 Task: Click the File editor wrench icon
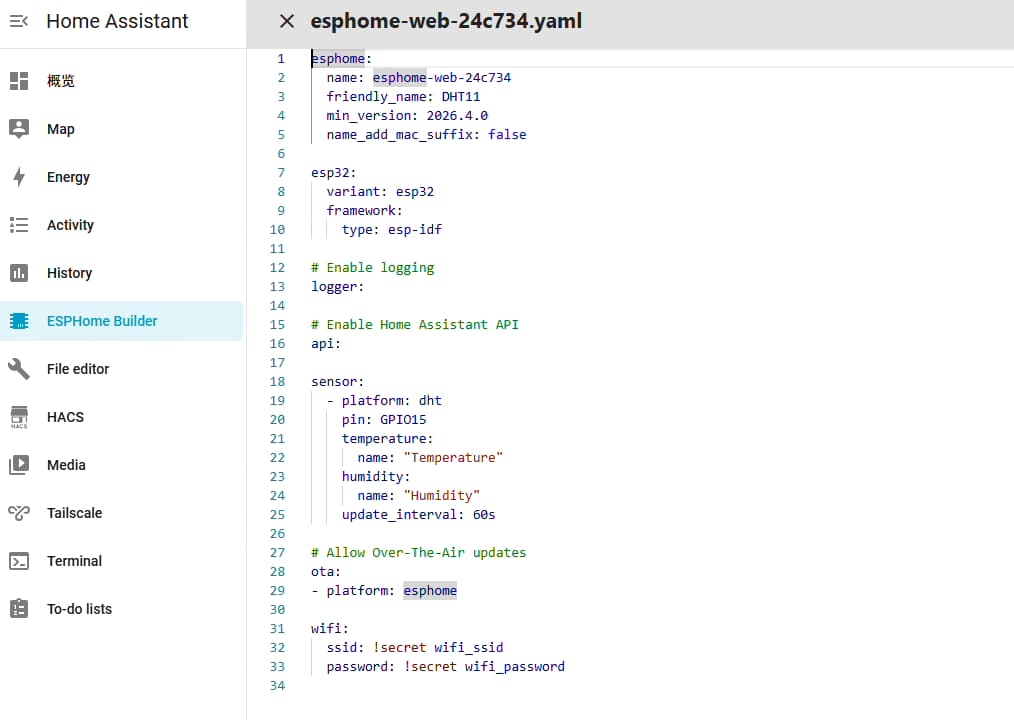click(x=19, y=369)
